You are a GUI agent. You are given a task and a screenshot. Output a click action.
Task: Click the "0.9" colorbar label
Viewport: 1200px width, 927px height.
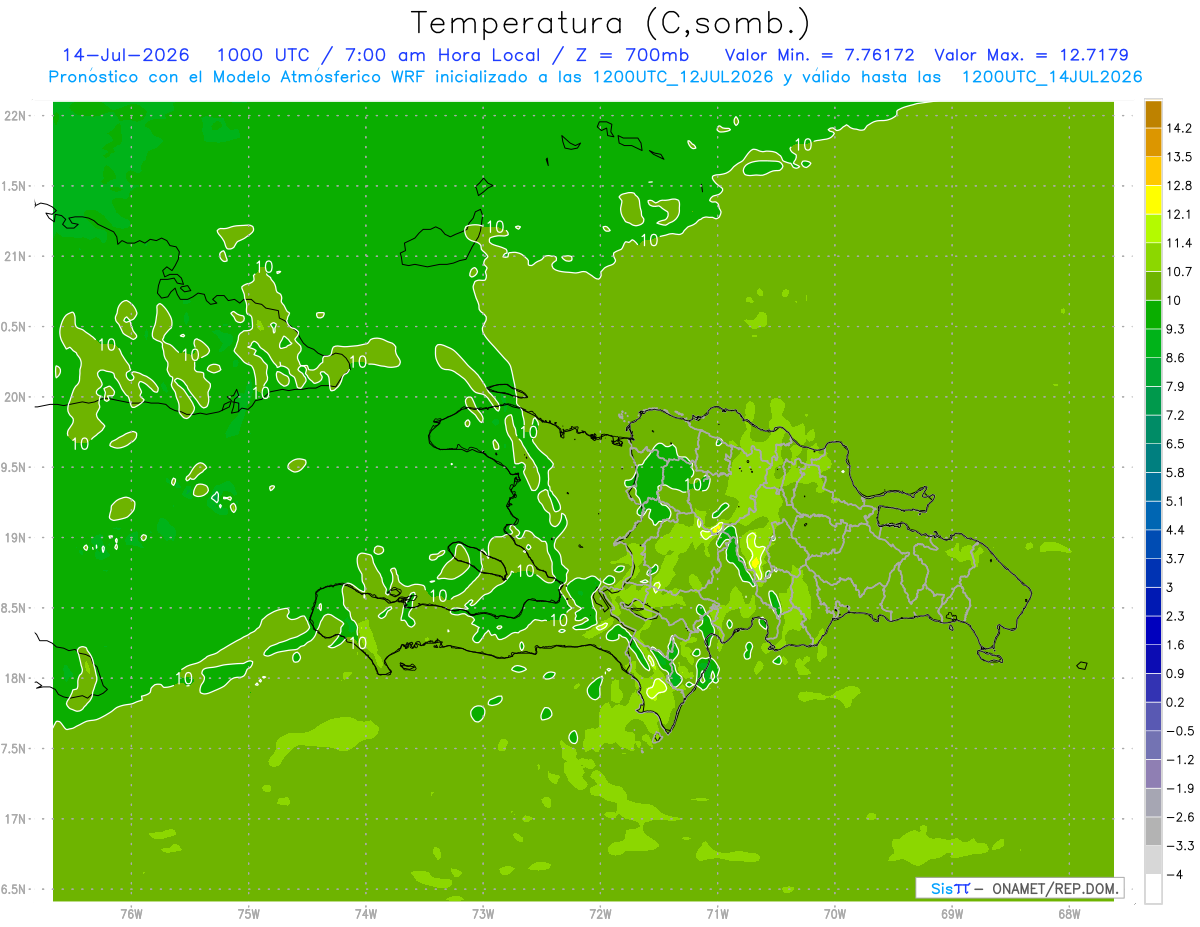pyautogui.click(x=1176, y=673)
